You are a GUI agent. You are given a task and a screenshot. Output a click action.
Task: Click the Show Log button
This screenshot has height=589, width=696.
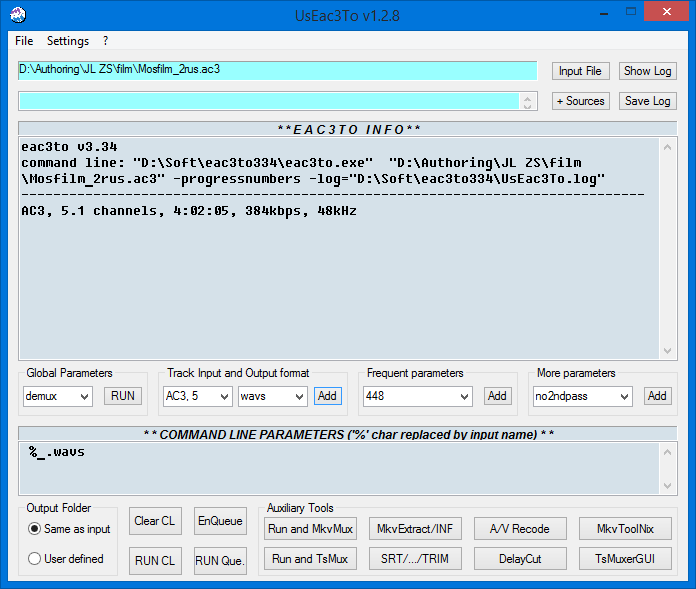tap(648, 71)
